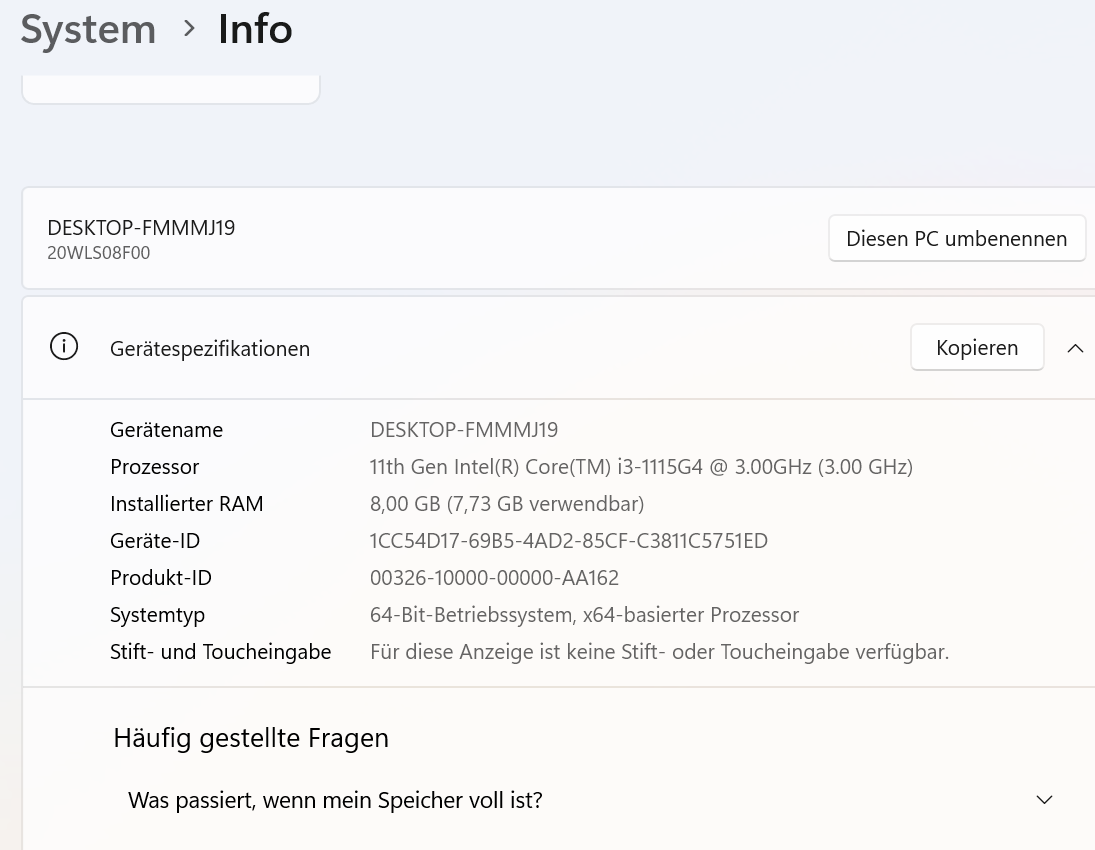Click the breadcrumb arrow between System and Info
The image size is (1095, 850).
[188, 29]
